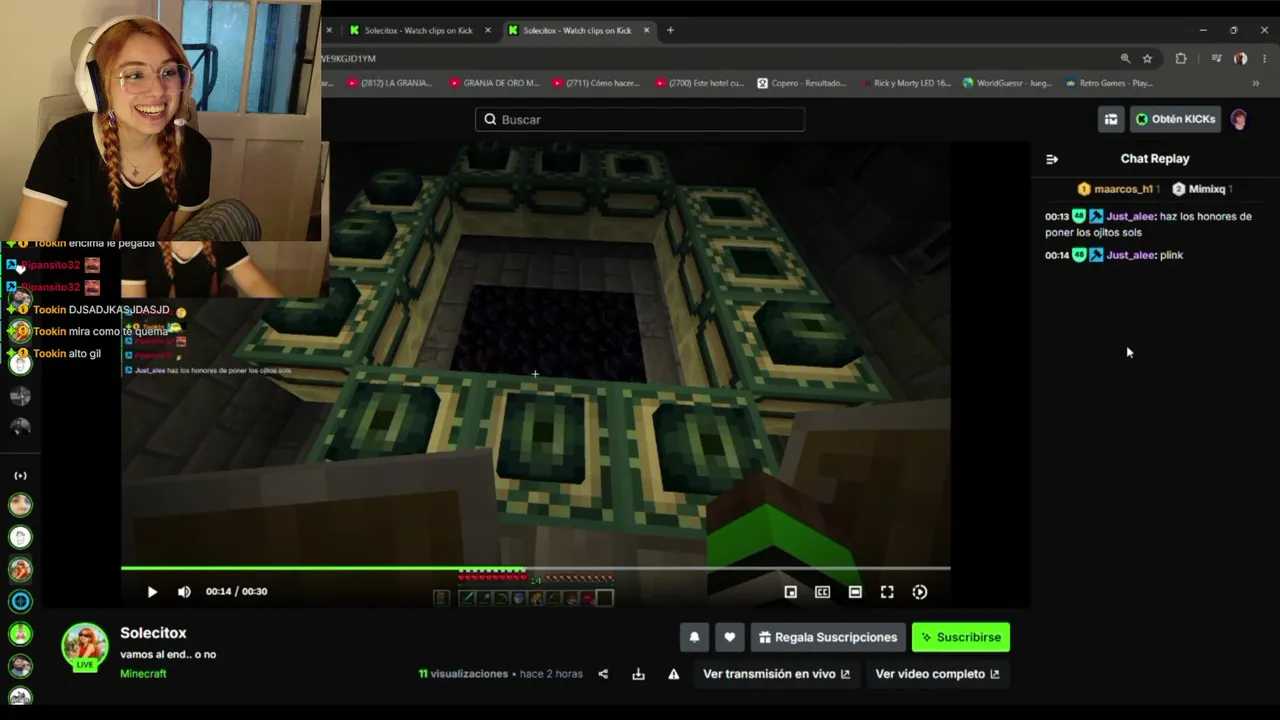This screenshot has width=1280, height=720.
Task: Open browser media controls icon
Action: pos(1216,59)
